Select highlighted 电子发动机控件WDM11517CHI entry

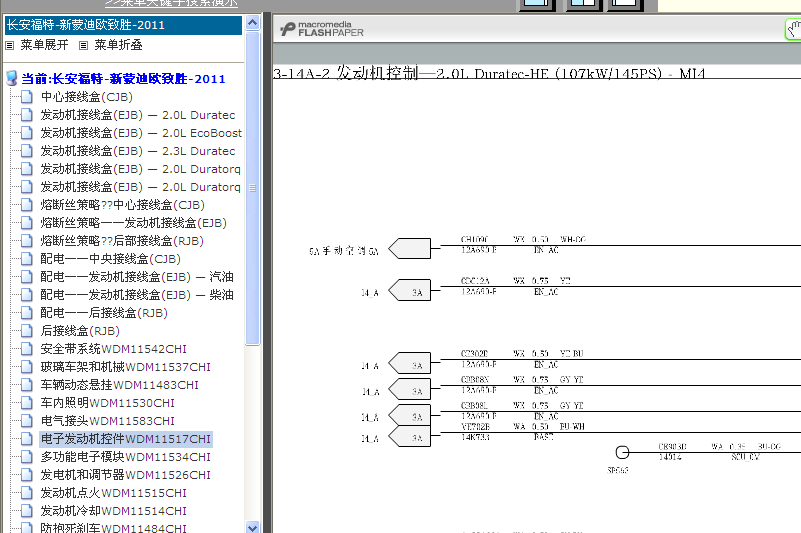126,439
